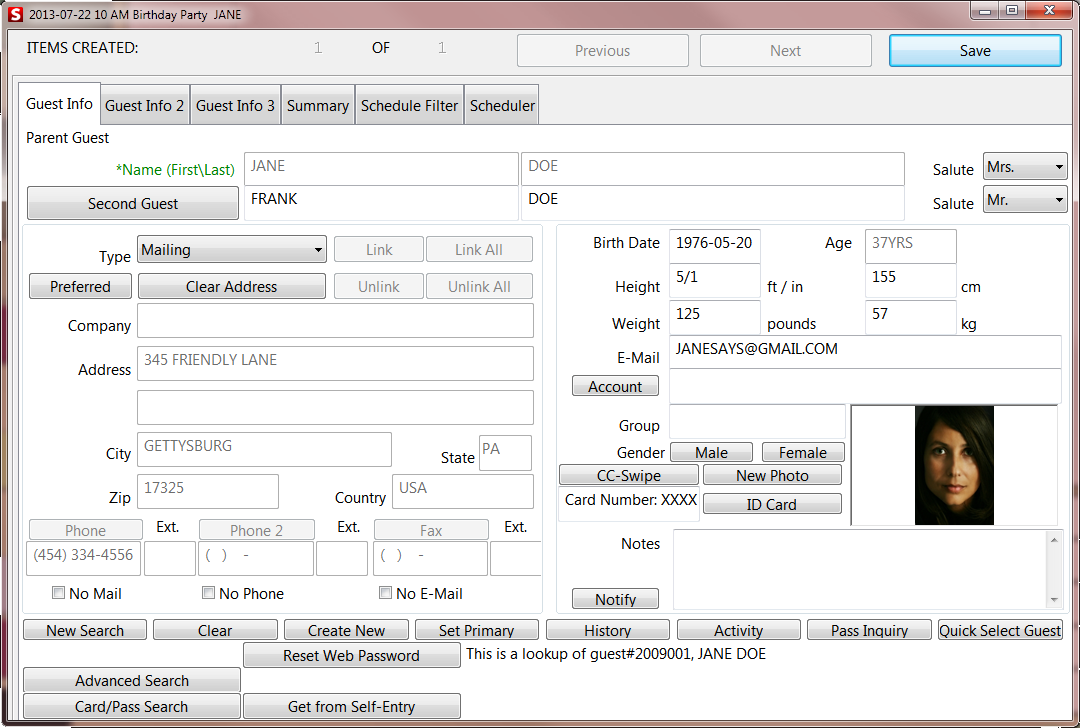Set gender to Female
The width and height of the screenshot is (1080, 728).
pyautogui.click(x=803, y=453)
